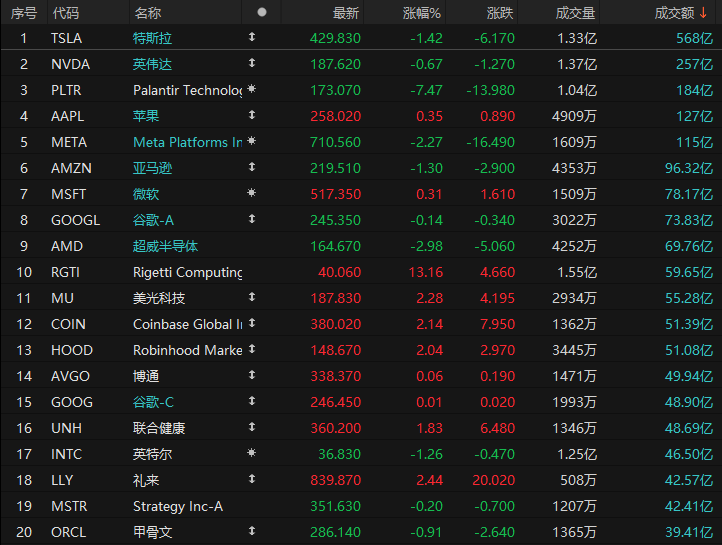722x545 pixels.
Task: Click the red sort arrow next to 成交额
Action: coord(704,13)
